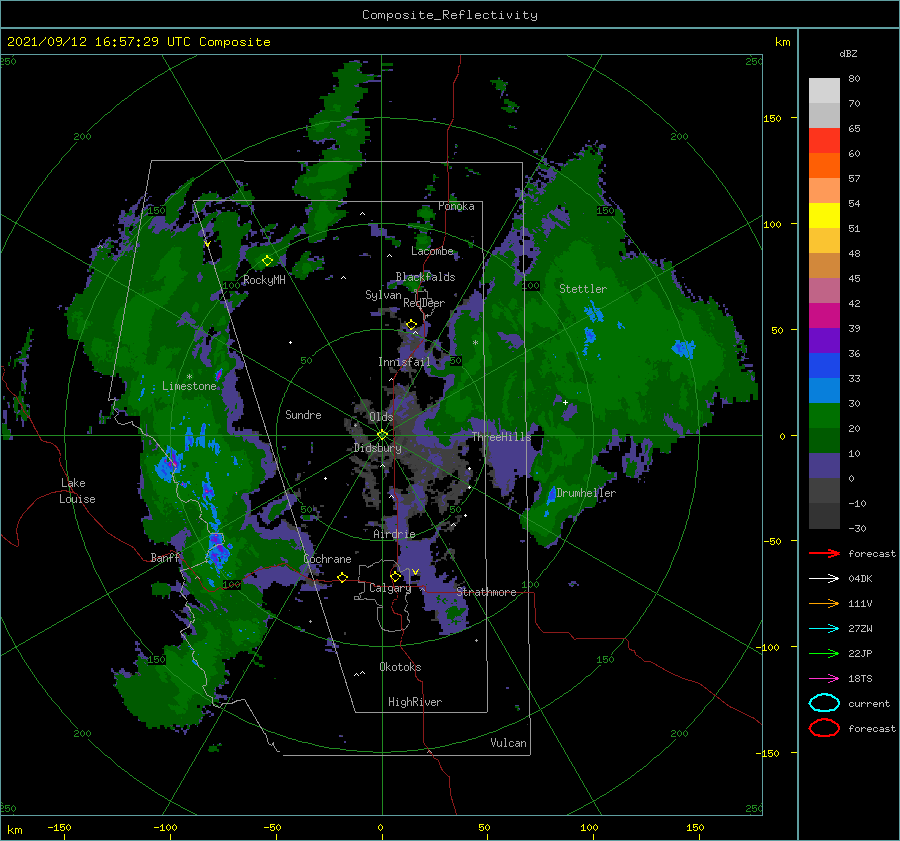Click the Ponoka city label
Viewport: 900px width, 841px height.
[456, 206]
